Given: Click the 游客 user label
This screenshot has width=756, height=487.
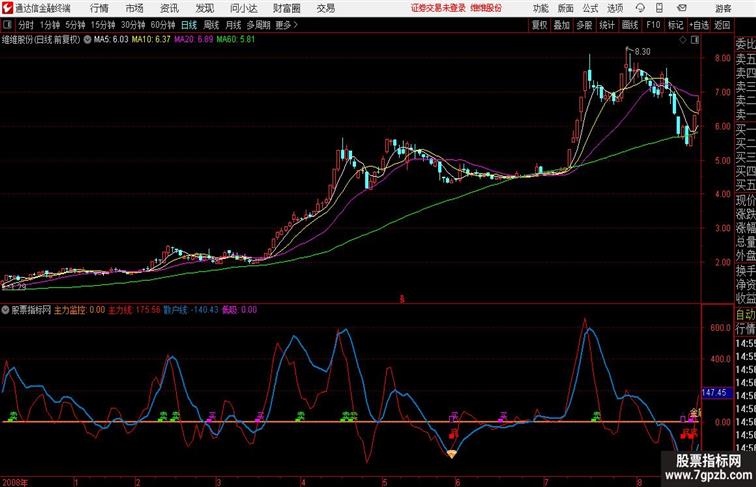Looking at the screenshot, I should pos(723,8).
